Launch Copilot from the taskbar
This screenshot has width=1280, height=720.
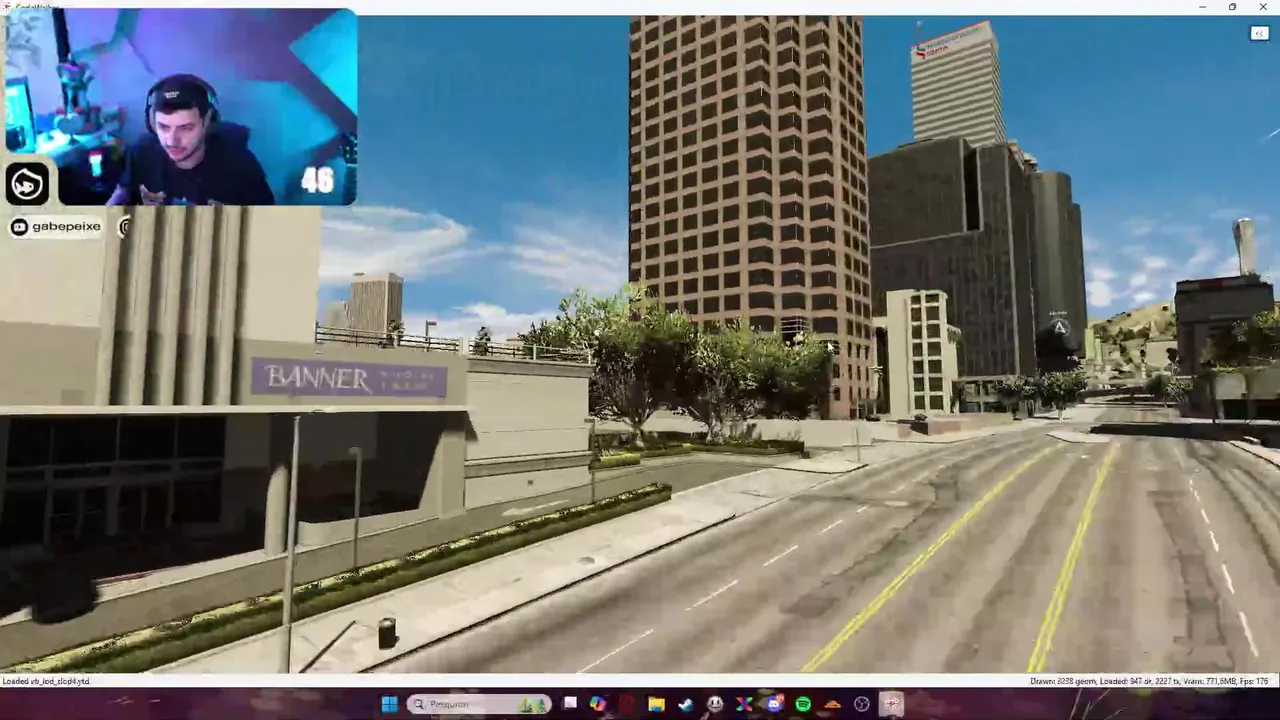tap(597, 704)
